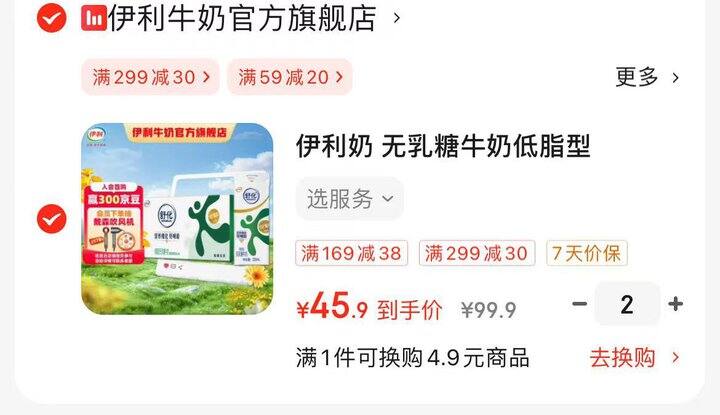Open store page via arrow beside 旗舰店
The width and height of the screenshot is (720, 415).
pos(397,18)
